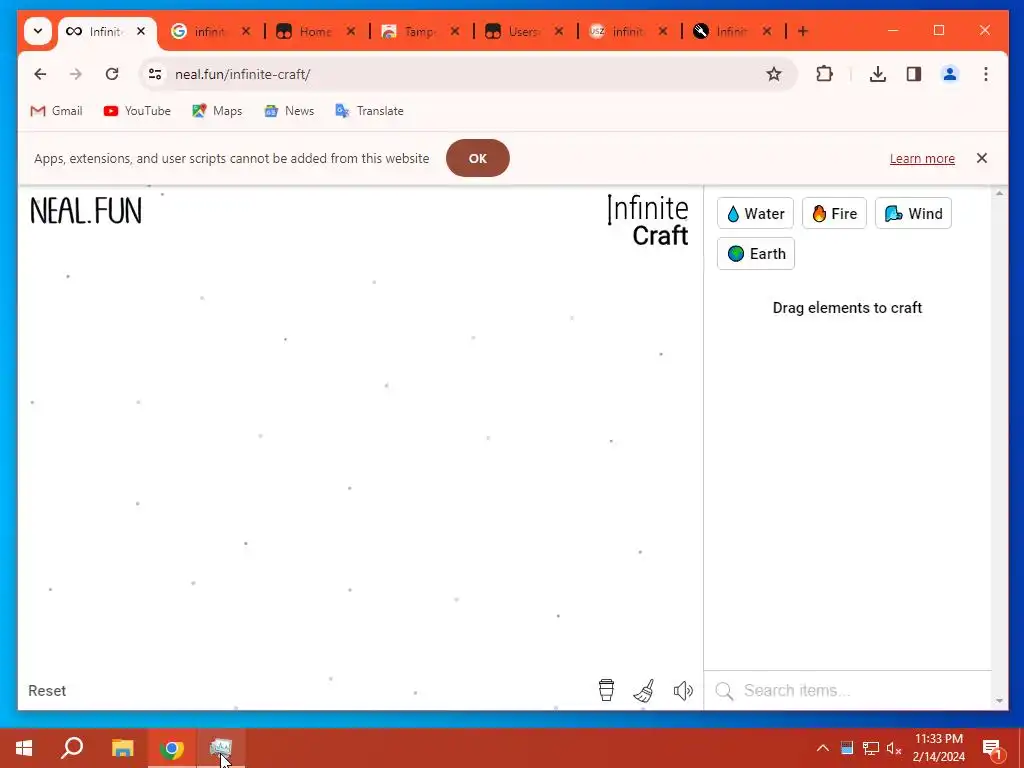Click sidebar scrollbar down arrow
This screenshot has height=768, width=1024.
point(999,701)
